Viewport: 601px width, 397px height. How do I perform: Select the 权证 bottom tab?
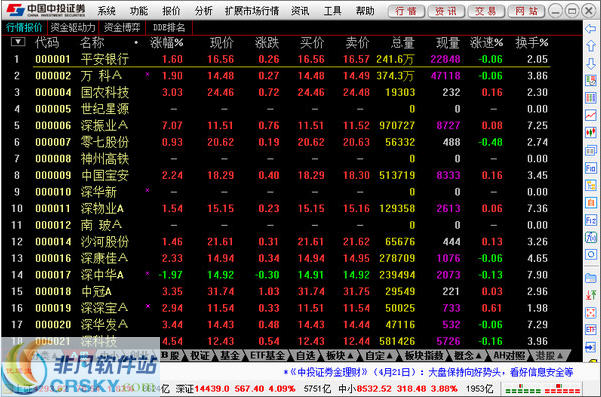tap(200, 356)
